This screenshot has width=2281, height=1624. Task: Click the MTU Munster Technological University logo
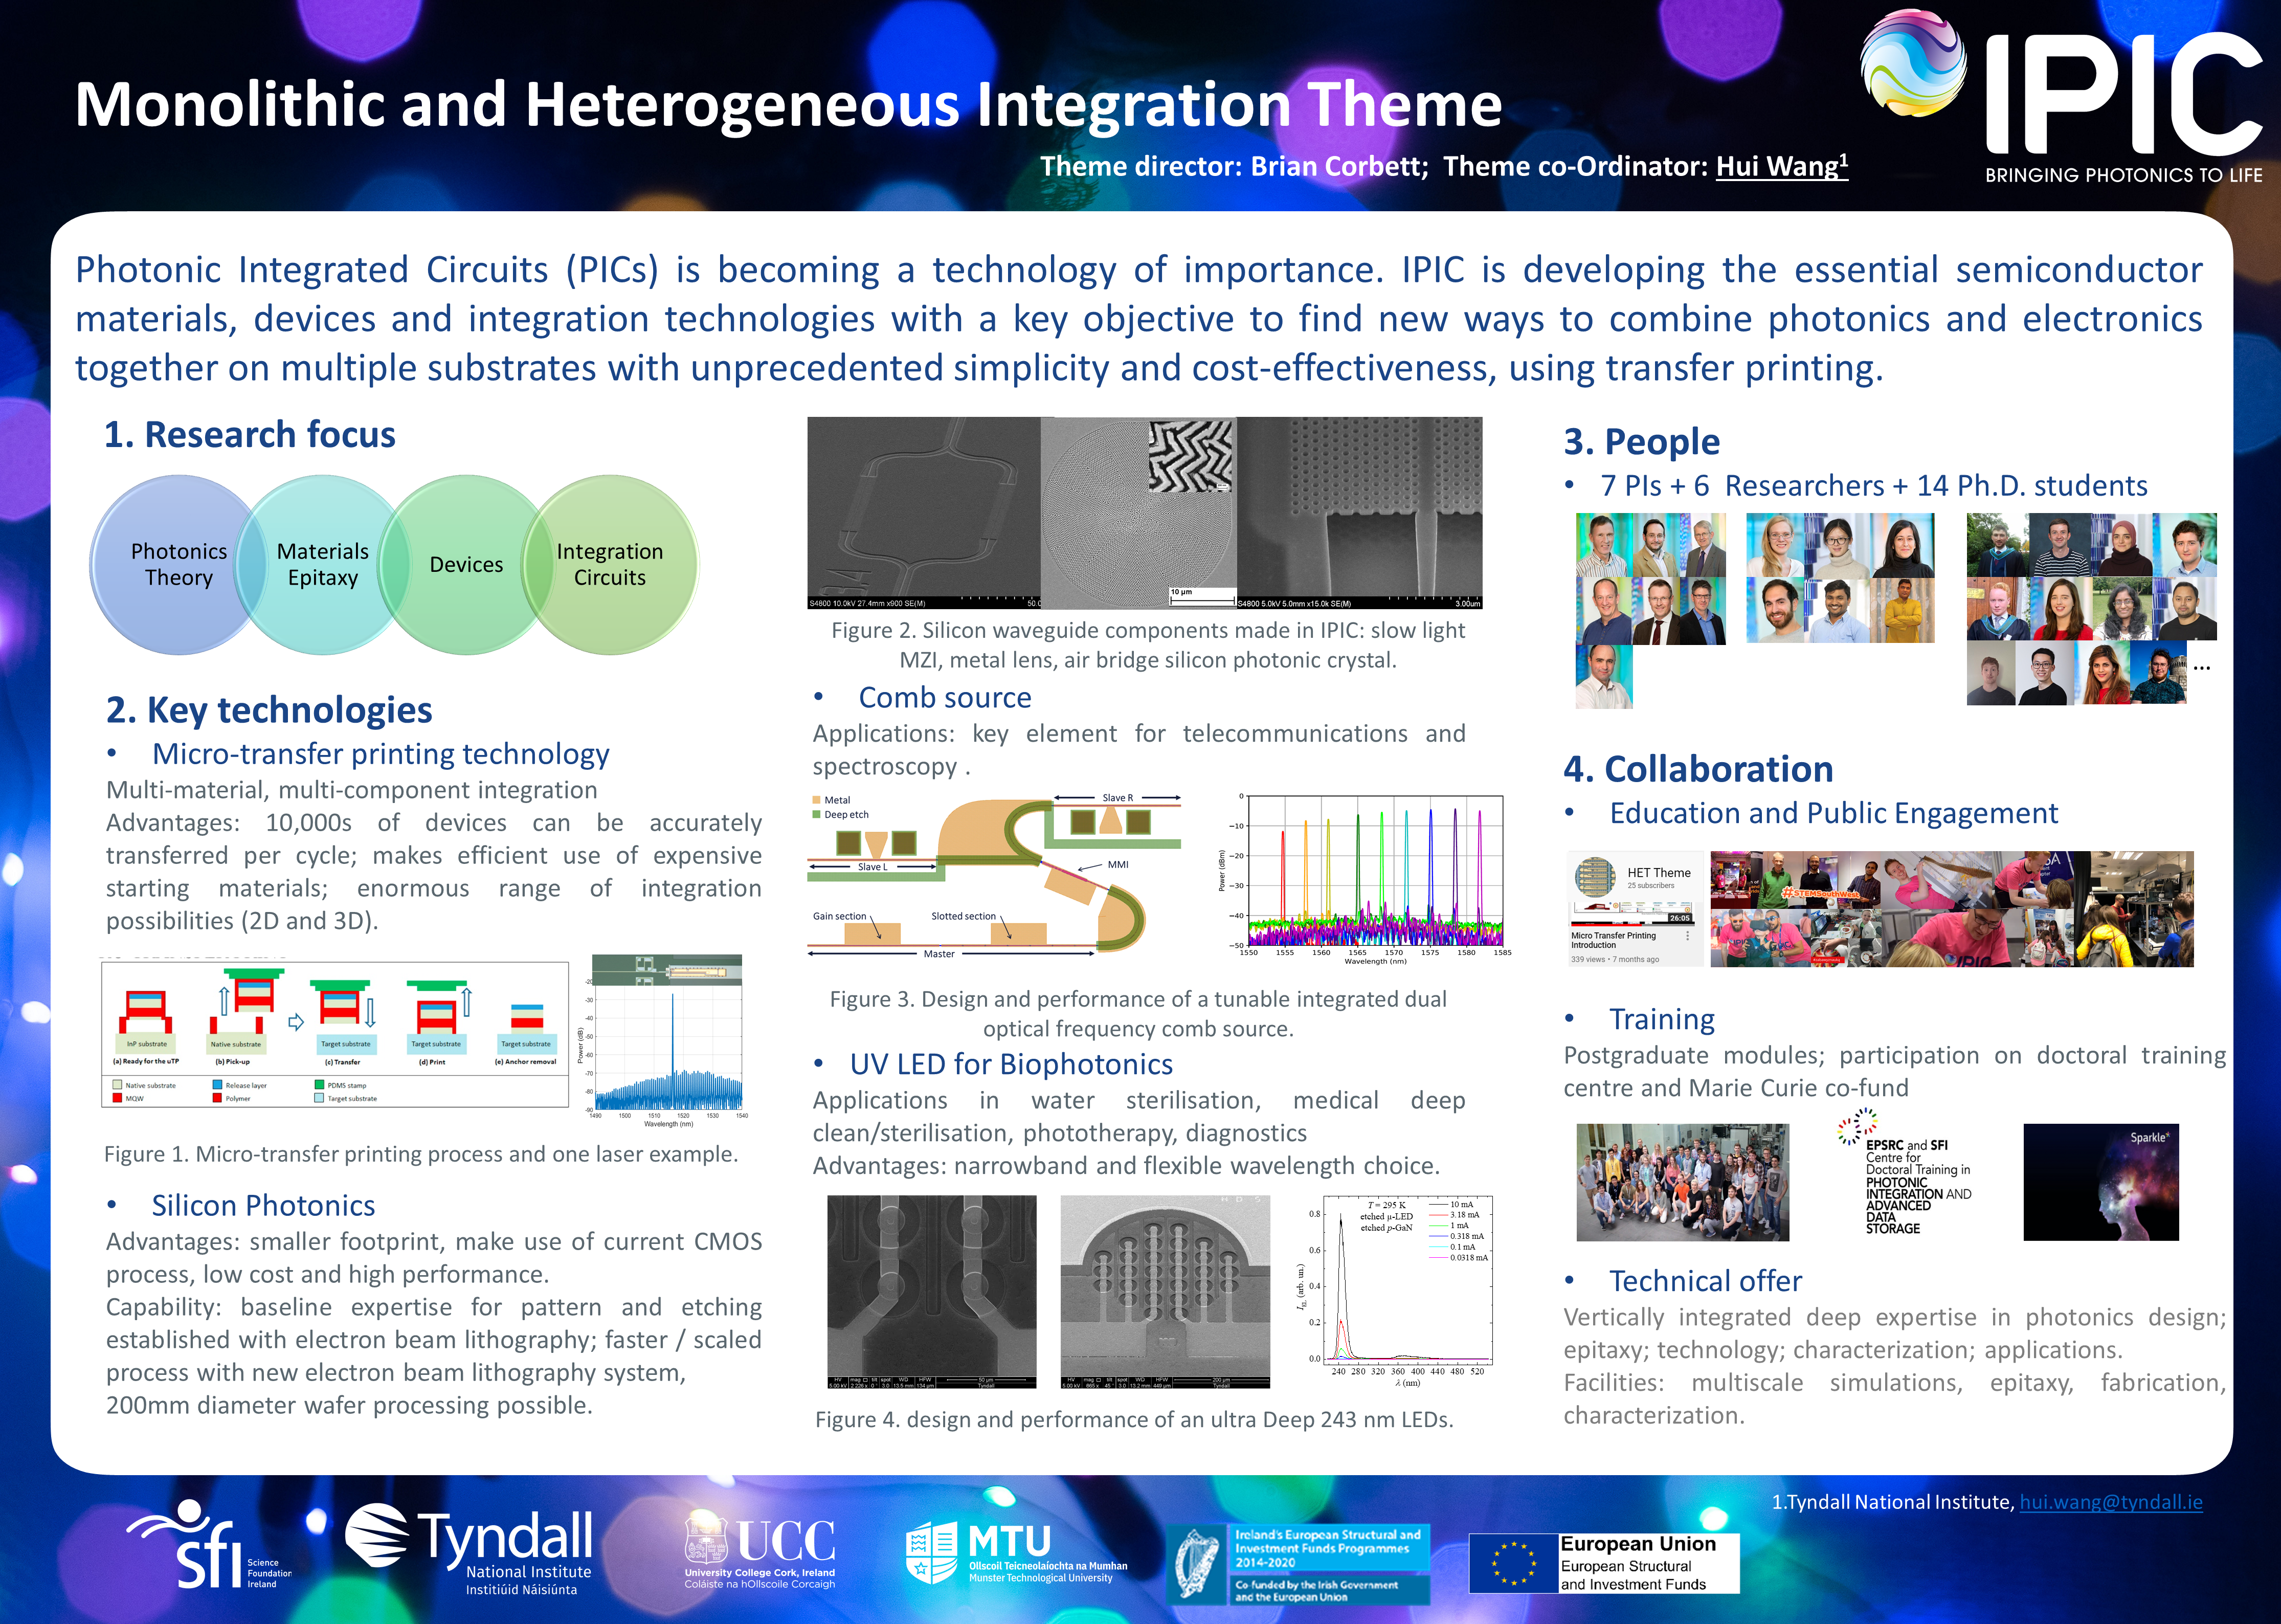[1016, 1553]
